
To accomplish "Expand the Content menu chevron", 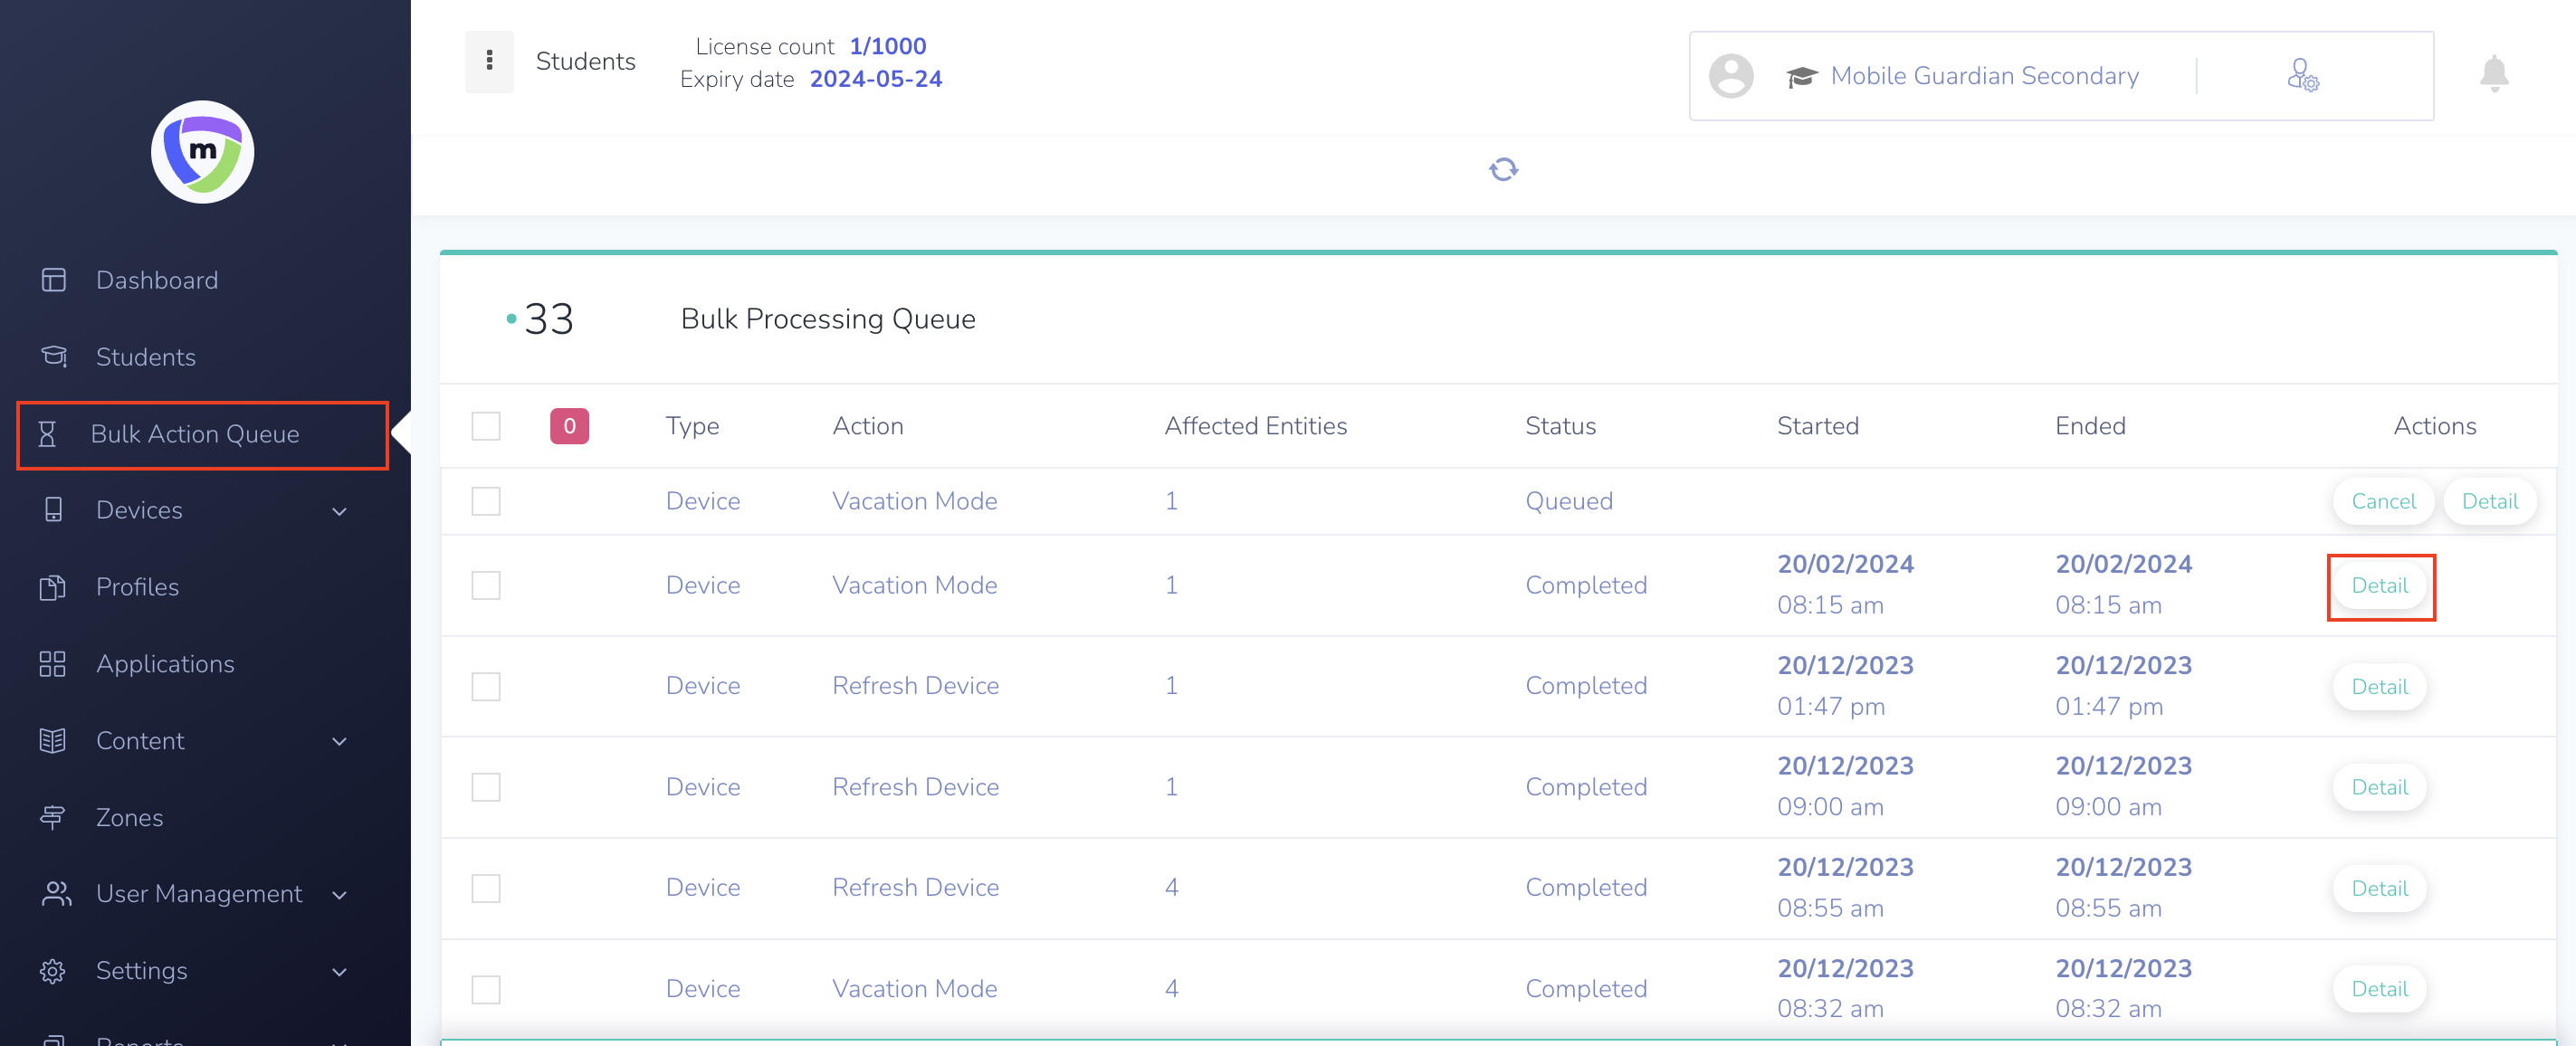I will [340, 741].
